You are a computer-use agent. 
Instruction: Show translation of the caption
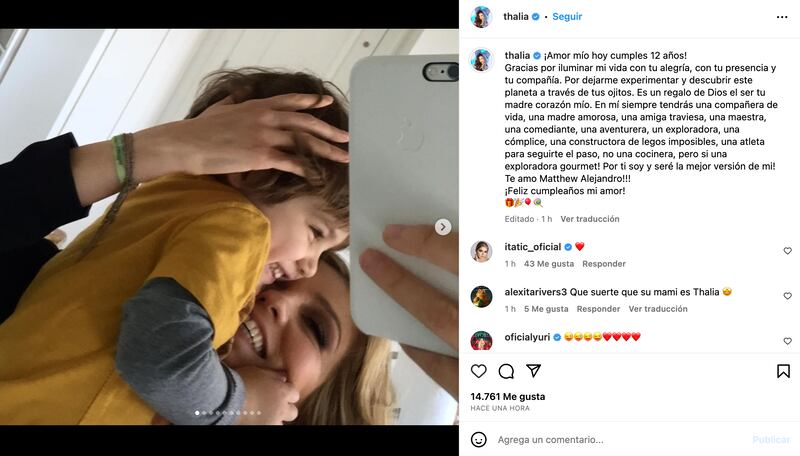[x=590, y=219]
